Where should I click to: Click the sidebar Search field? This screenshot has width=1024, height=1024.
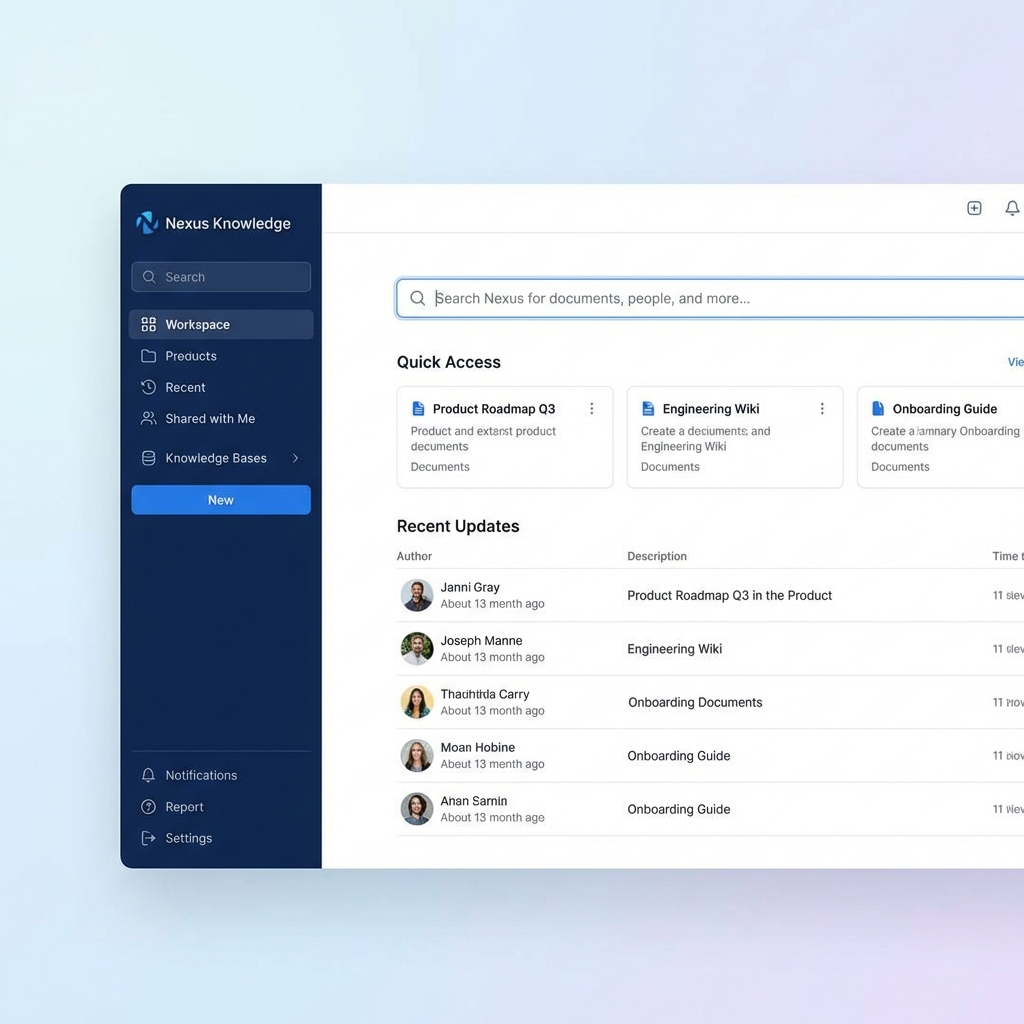pyautogui.click(x=221, y=277)
